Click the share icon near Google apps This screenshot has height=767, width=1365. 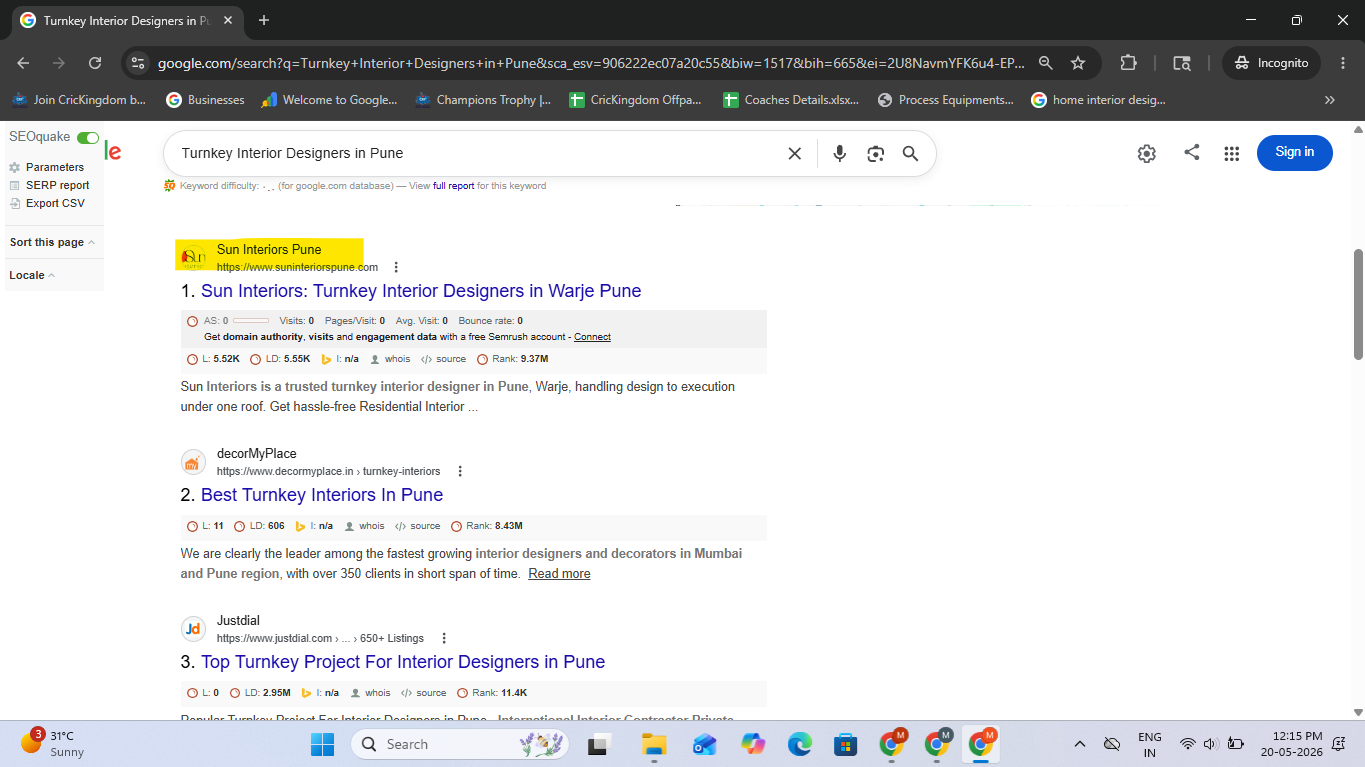[1192, 152]
